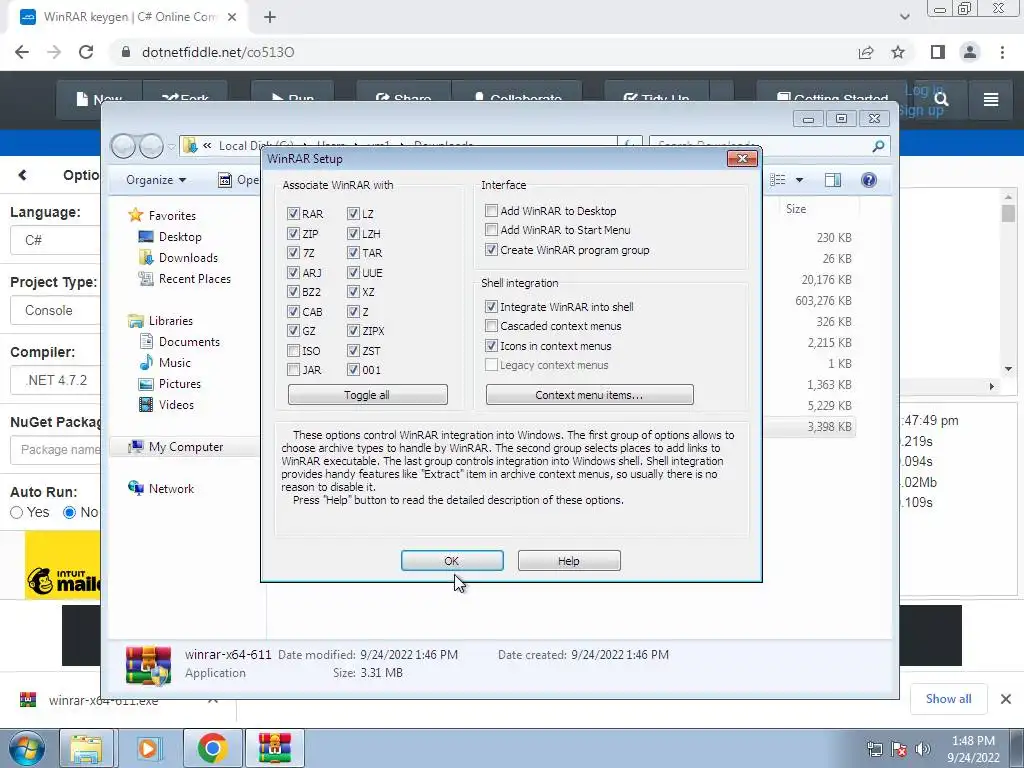The width and height of the screenshot is (1024, 768).
Task: Open Context menu items dialog
Action: coord(589,394)
